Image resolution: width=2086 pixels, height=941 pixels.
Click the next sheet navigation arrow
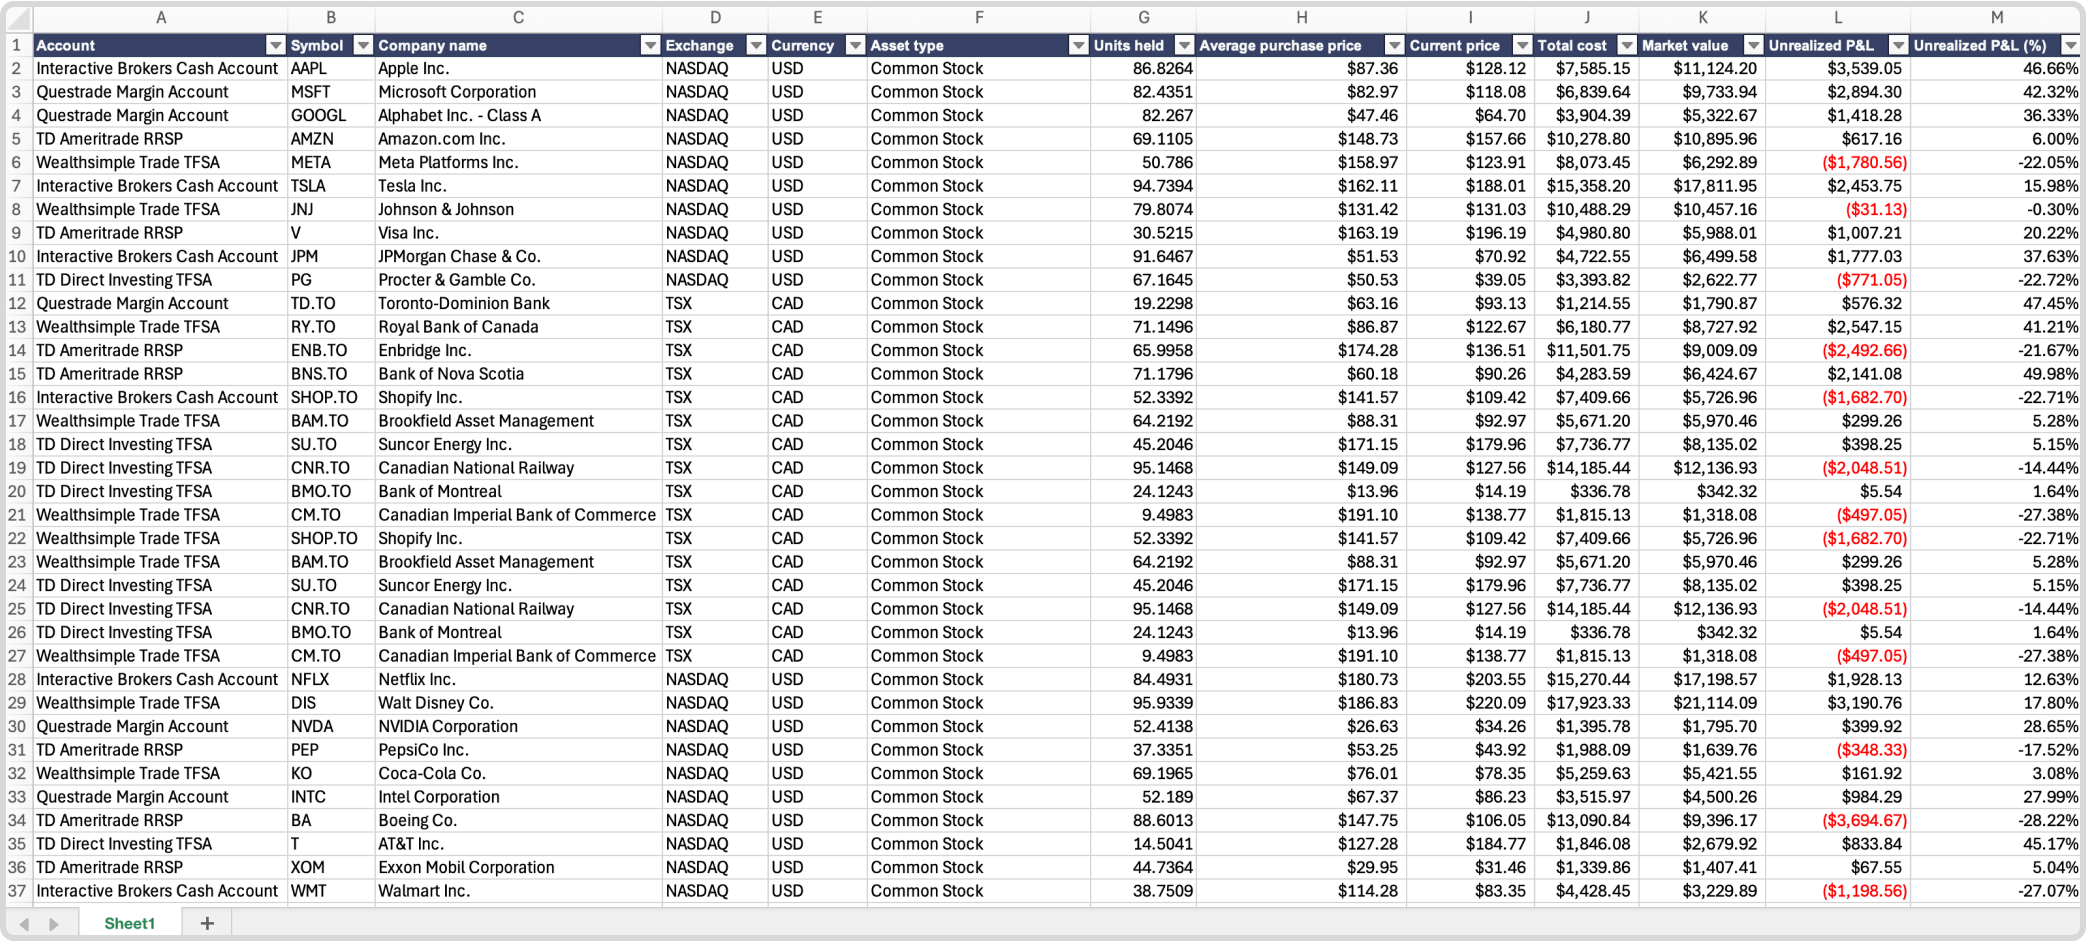click(55, 924)
